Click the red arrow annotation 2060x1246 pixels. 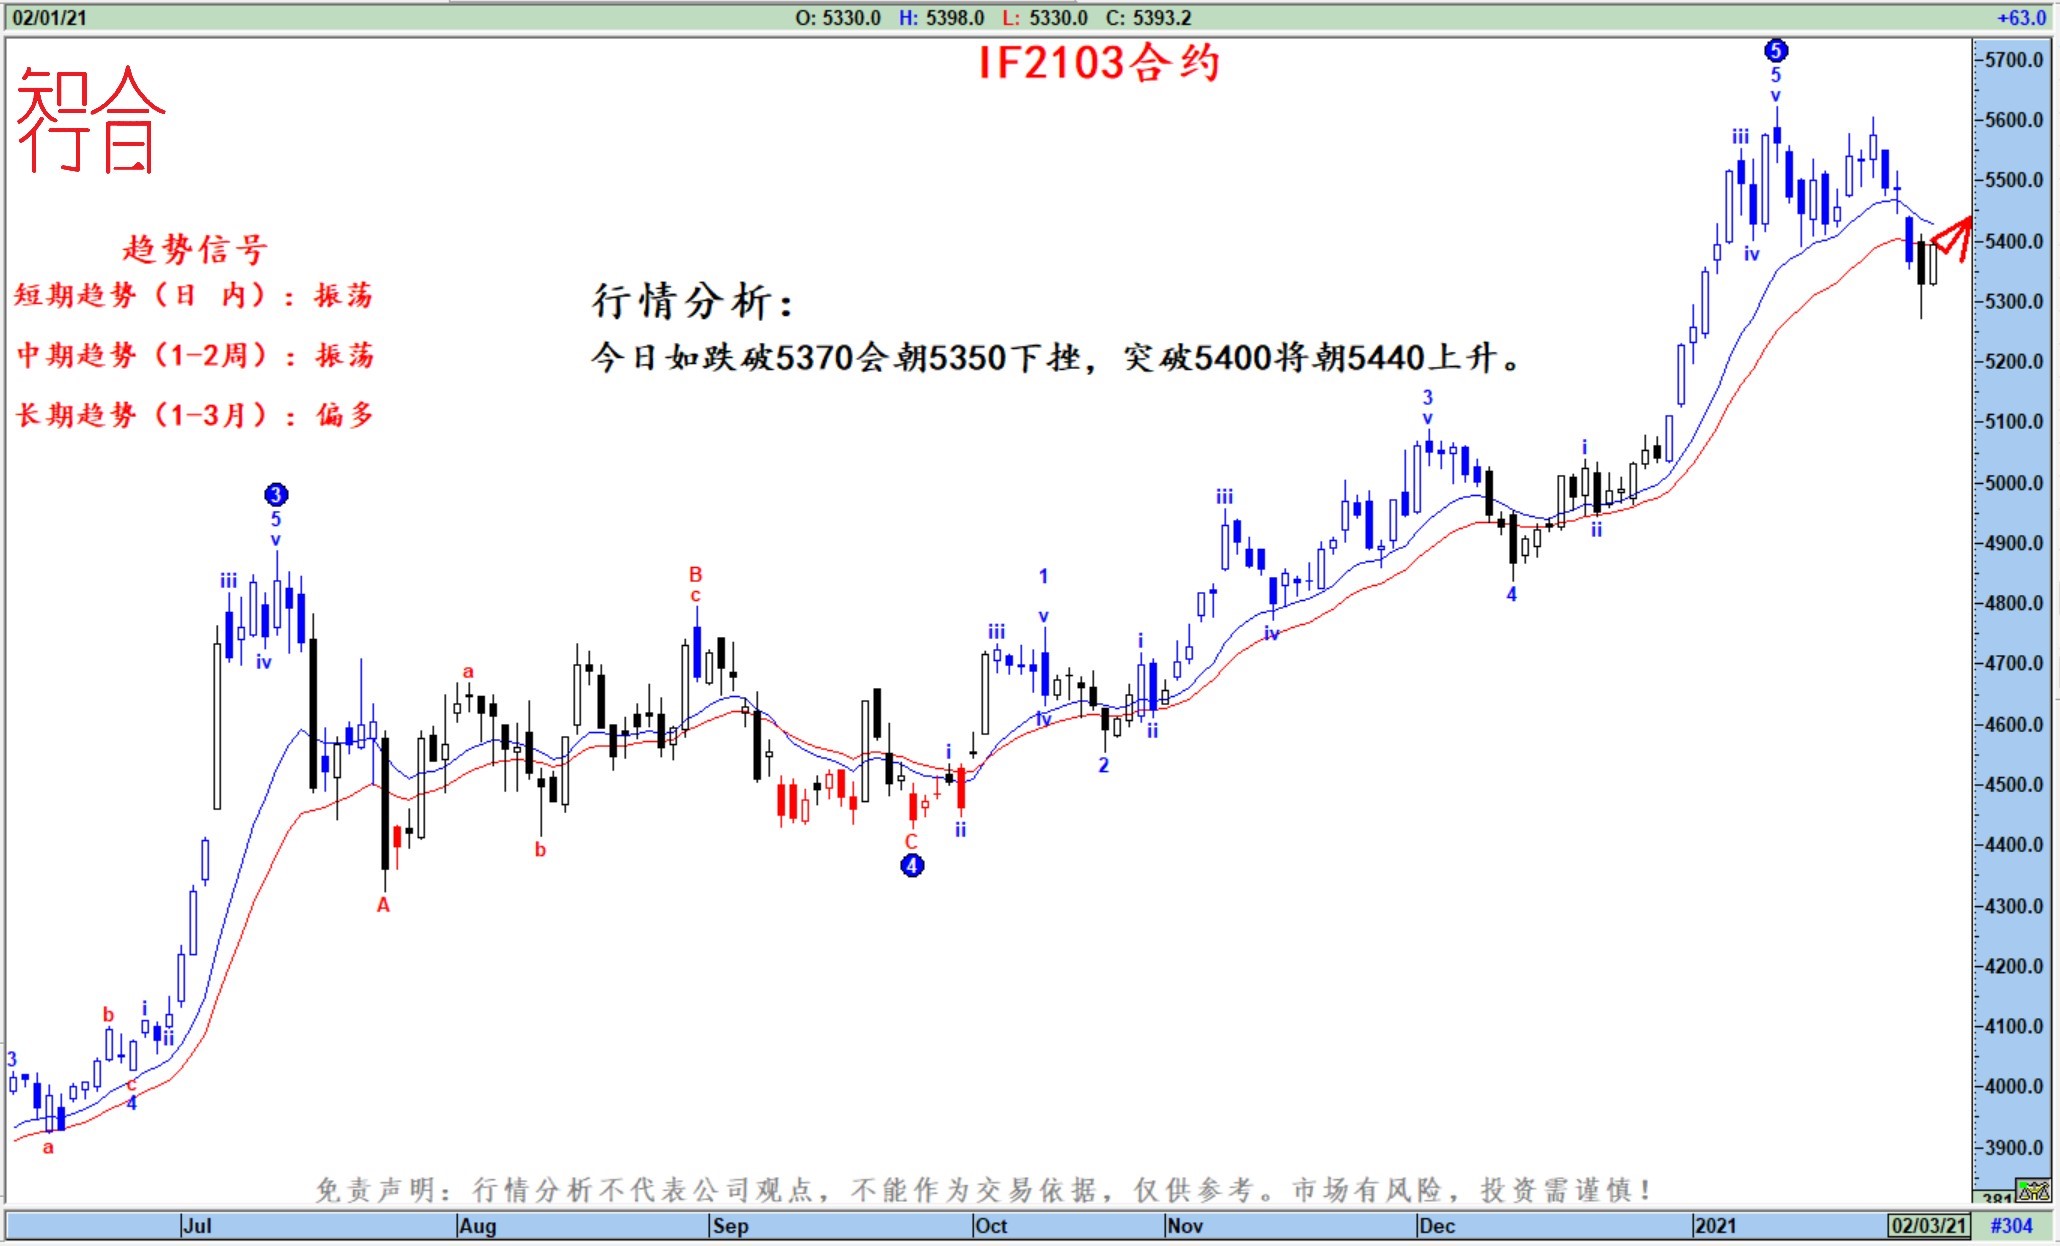pos(1953,238)
